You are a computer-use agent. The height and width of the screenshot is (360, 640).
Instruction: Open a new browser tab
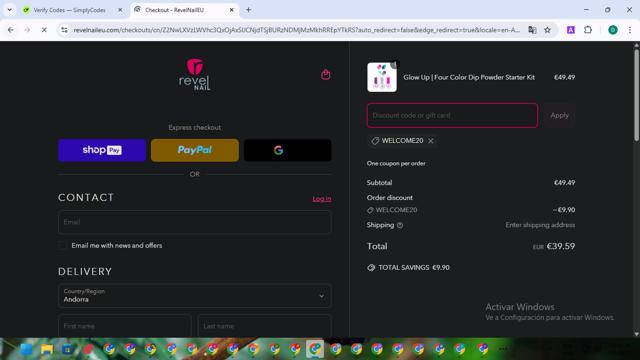click(248, 10)
